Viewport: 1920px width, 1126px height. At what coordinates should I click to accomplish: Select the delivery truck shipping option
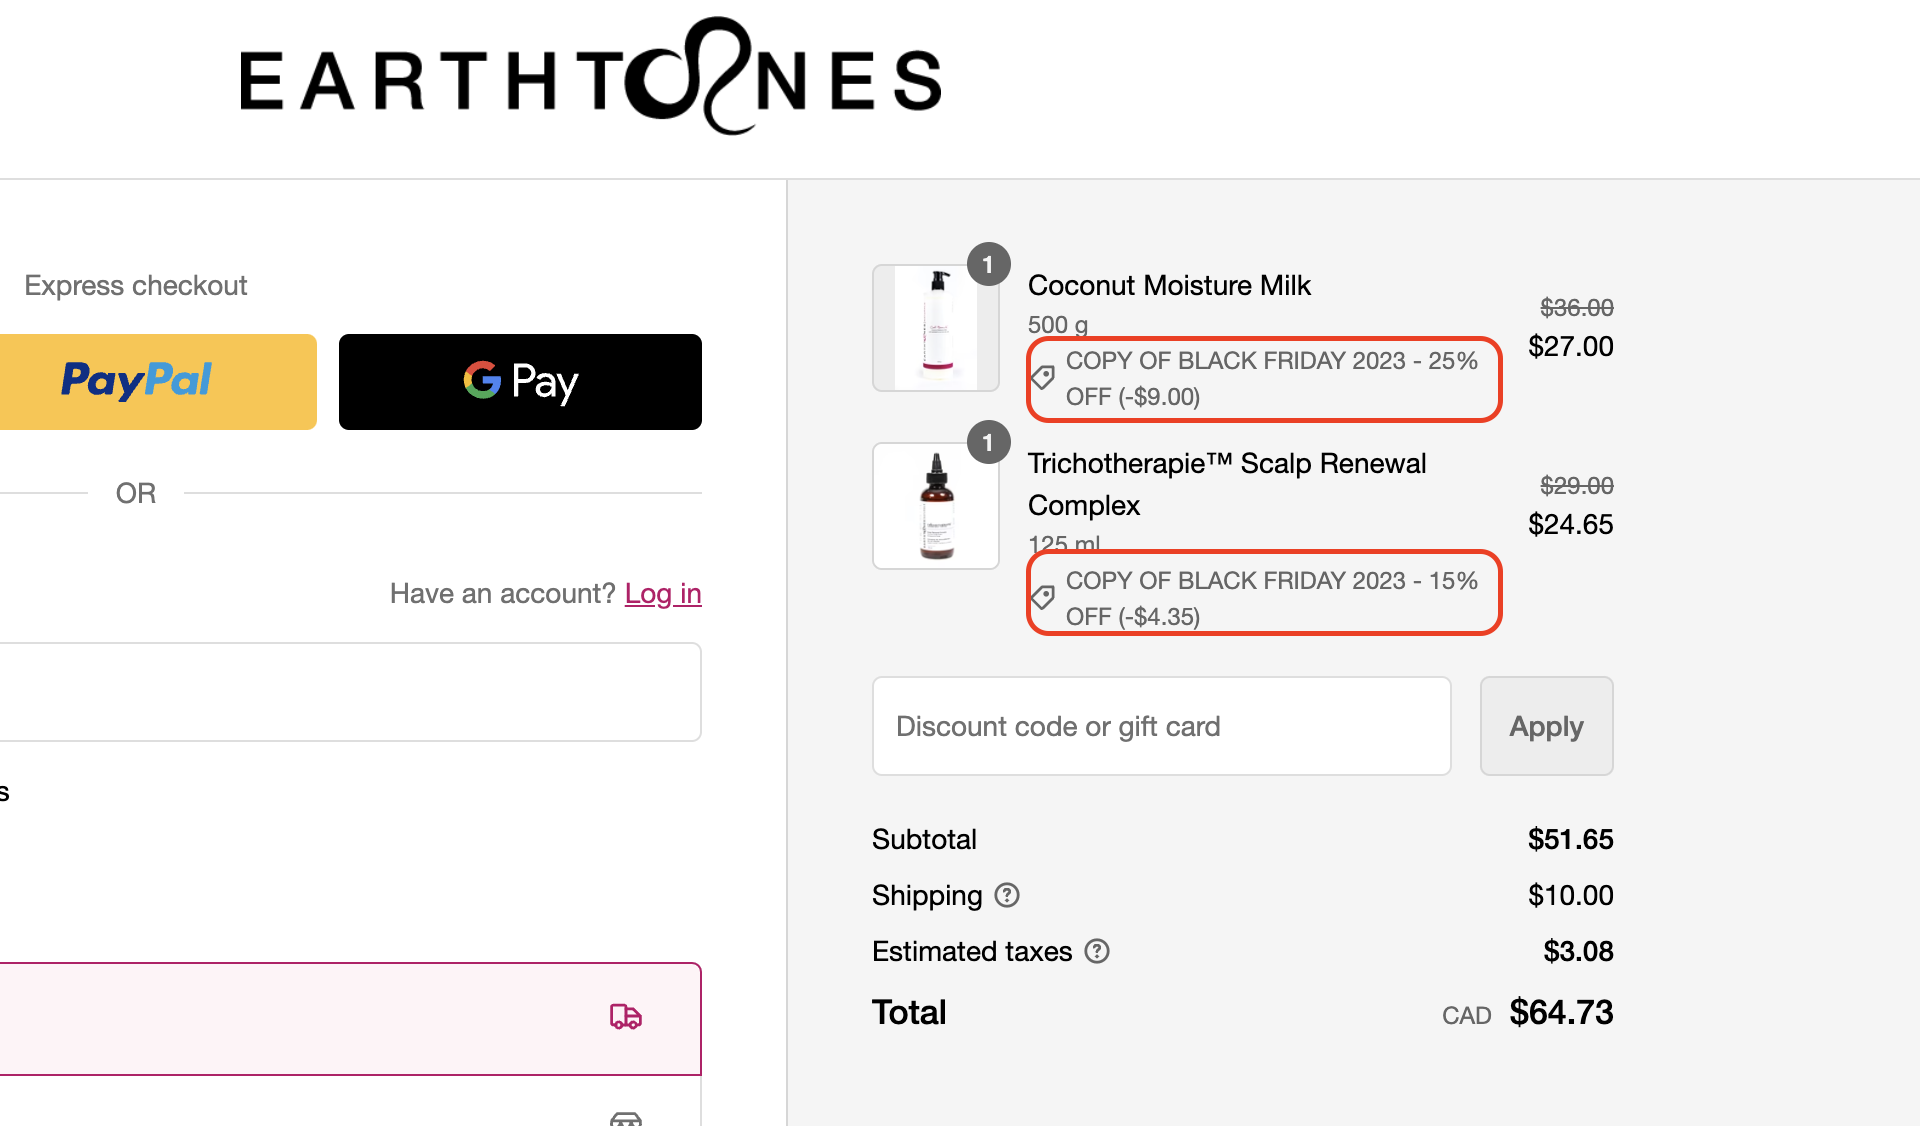click(350, 1019)
